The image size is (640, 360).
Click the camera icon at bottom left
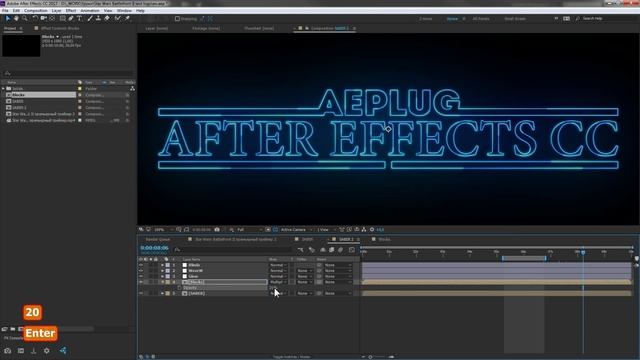click(8, 351)
